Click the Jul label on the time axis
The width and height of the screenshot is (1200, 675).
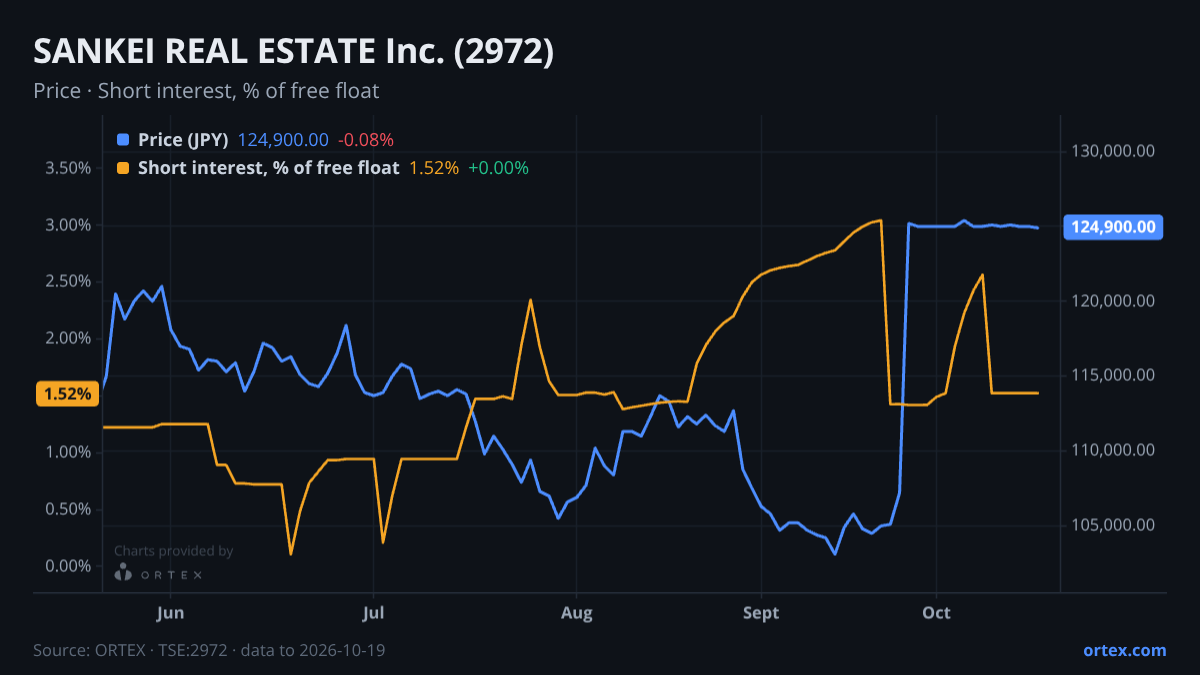pos(373,612)
